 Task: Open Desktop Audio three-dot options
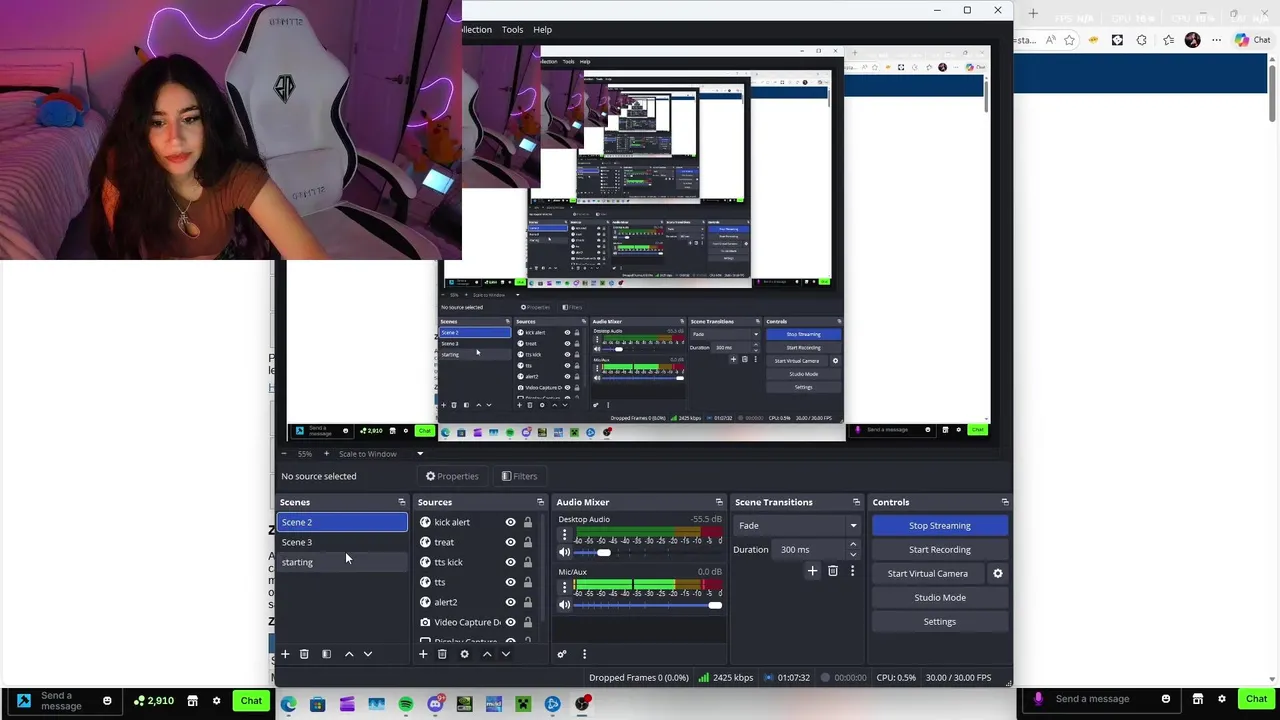click(564, 535)
